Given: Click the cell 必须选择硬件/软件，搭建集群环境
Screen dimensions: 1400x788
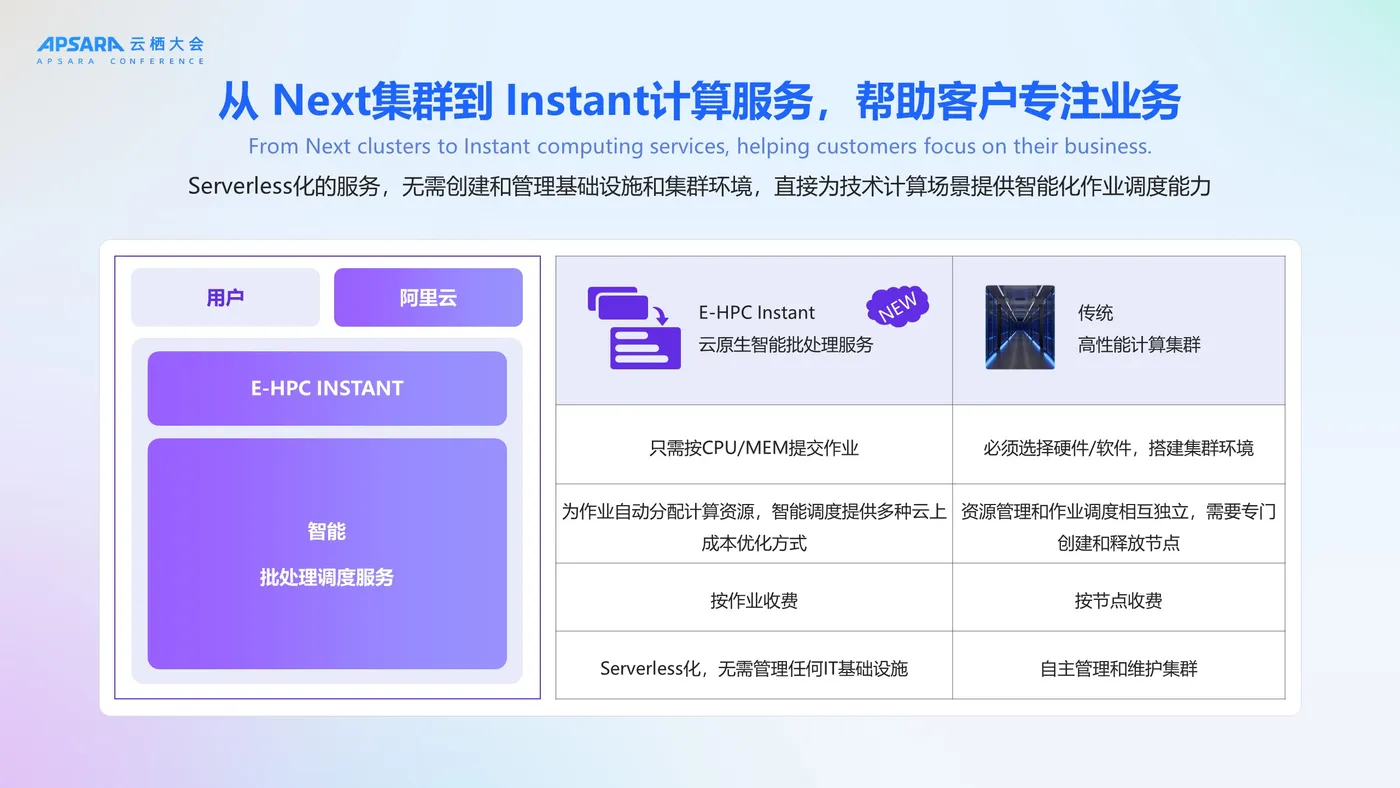Looking at the screenshot, I should point(1119,445).
